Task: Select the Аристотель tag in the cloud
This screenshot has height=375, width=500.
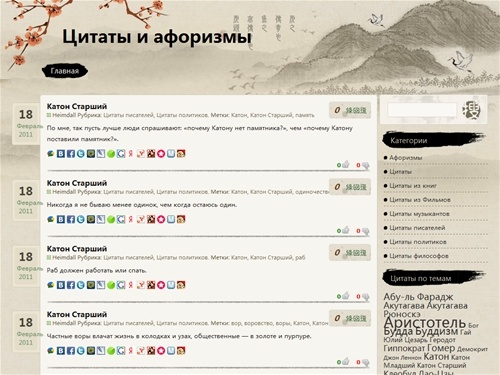Action: point(424,323)
